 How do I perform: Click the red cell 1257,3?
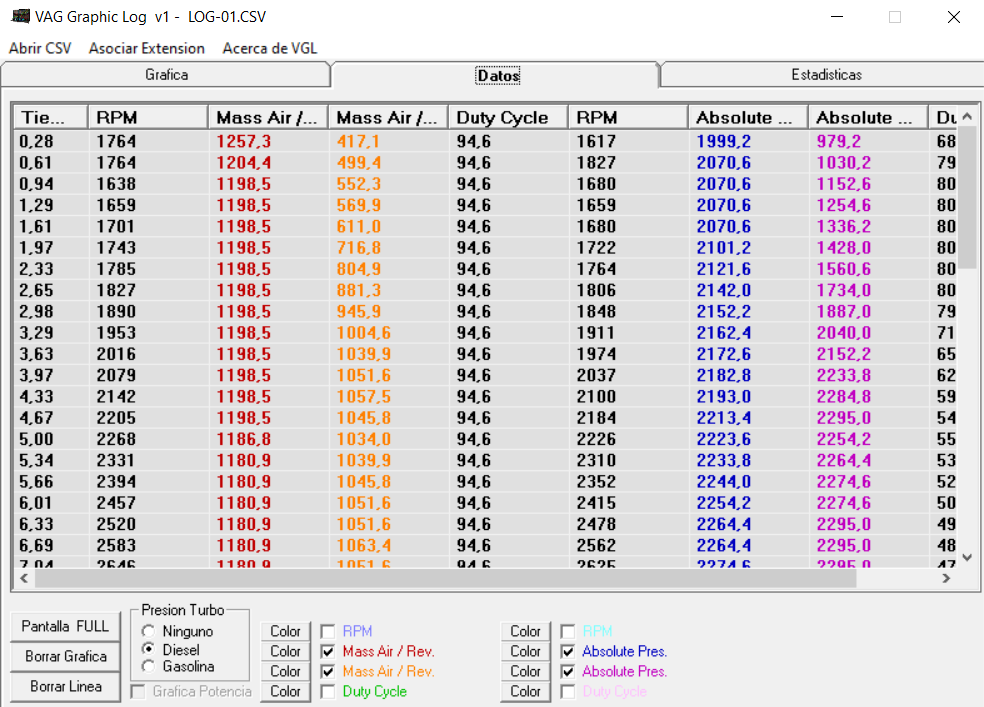[x=243, y=141]
